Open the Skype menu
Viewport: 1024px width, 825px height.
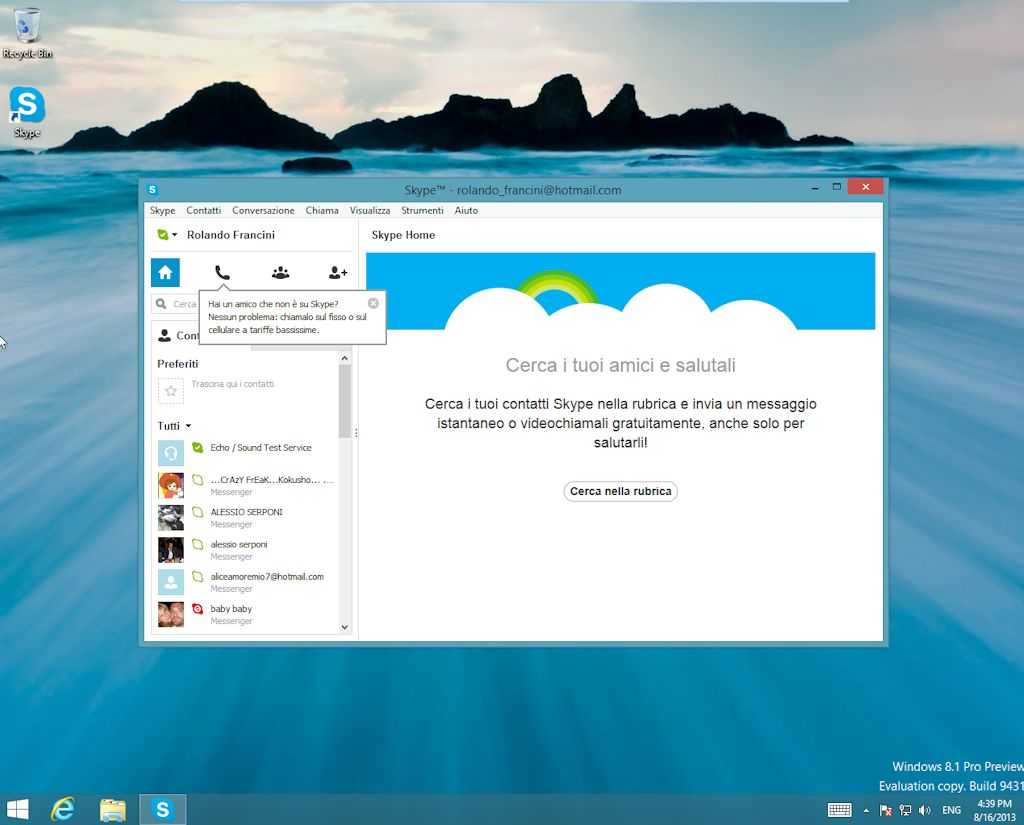[x=162, y=210]
